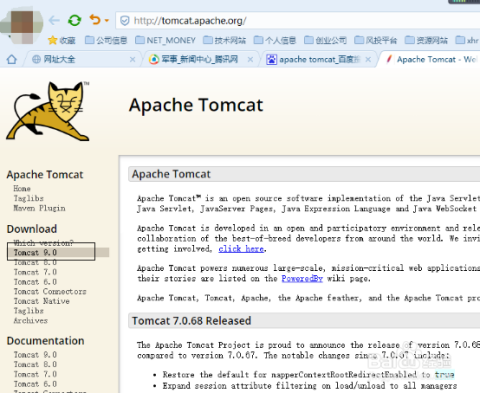Click the favorites star bookmark icon
This screenshot has height=393, width=480.
click(52, 40)
